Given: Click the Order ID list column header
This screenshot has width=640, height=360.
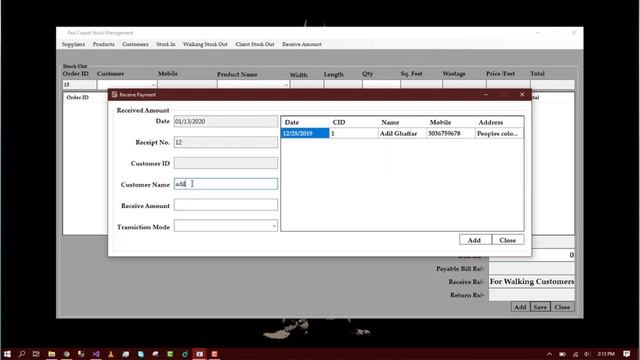Looking at the screenshot, I should [78, 98].
